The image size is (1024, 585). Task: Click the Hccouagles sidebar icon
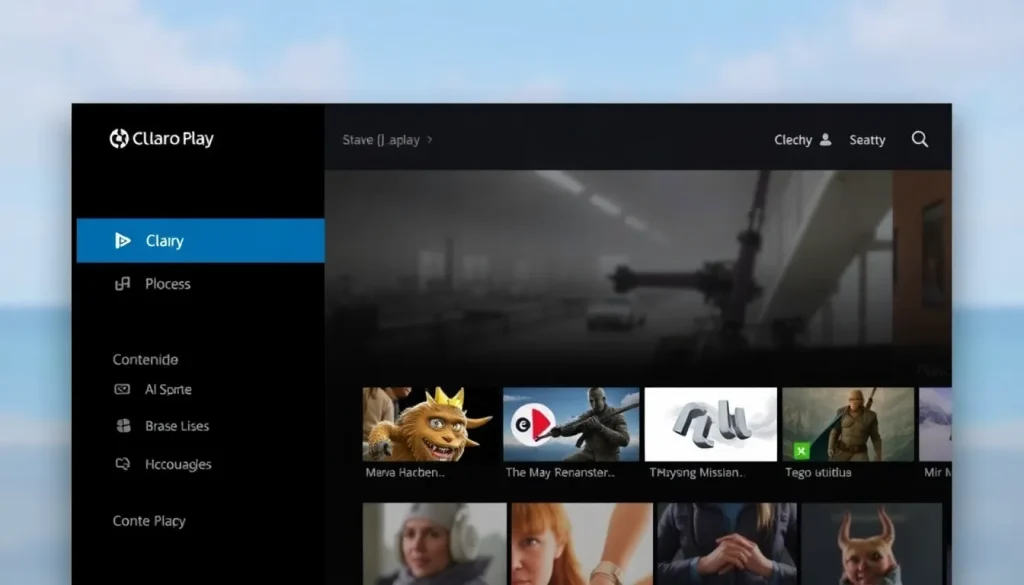pos(123,464)
